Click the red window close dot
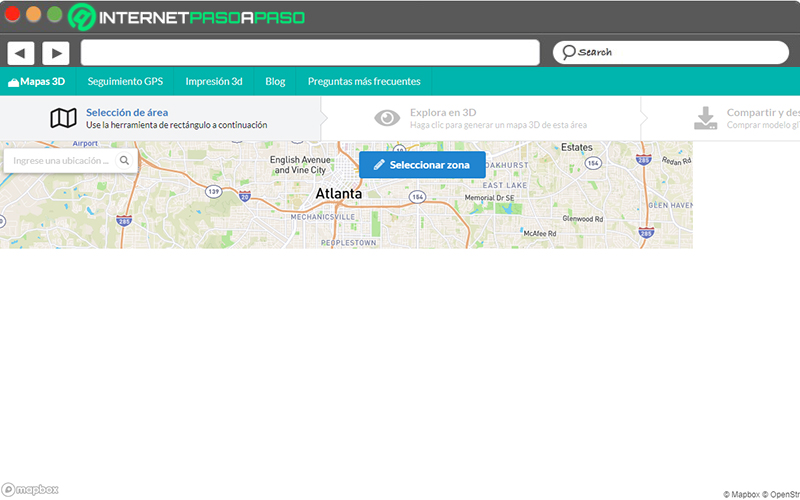The width and height of the screenshot is (800, 500). (12, 14)
